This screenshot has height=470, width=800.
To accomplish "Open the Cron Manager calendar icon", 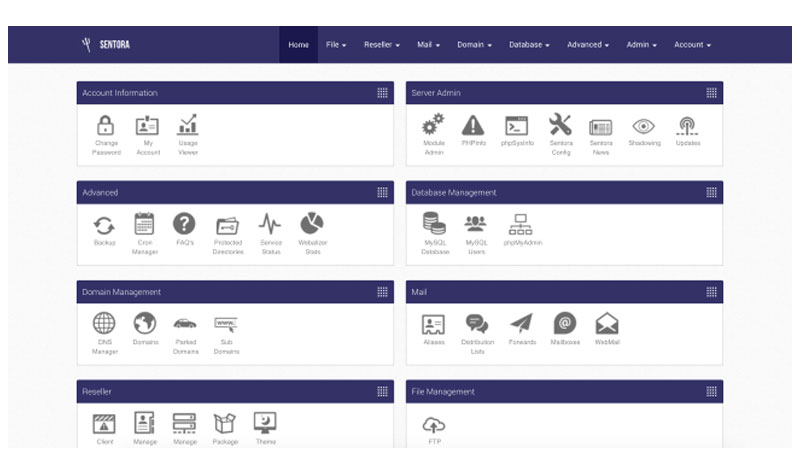I will pyautogui.click(x=144, y=224).
